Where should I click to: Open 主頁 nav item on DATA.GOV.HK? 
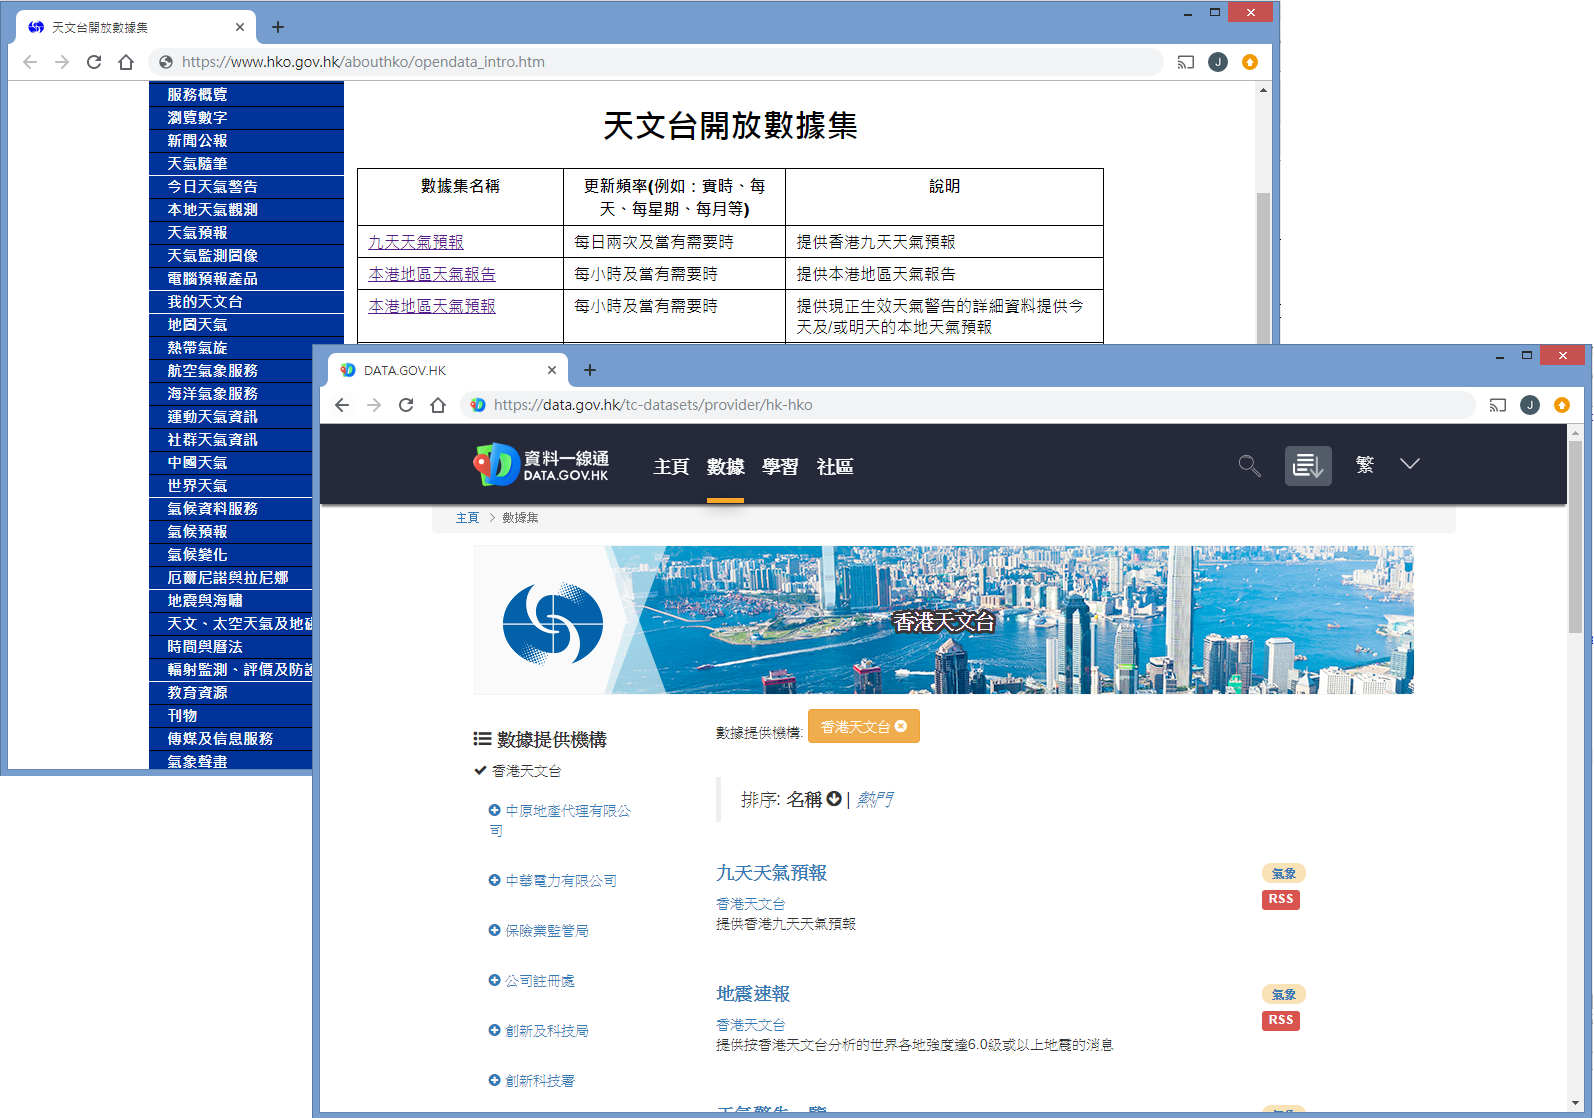(x=671, y=467)
